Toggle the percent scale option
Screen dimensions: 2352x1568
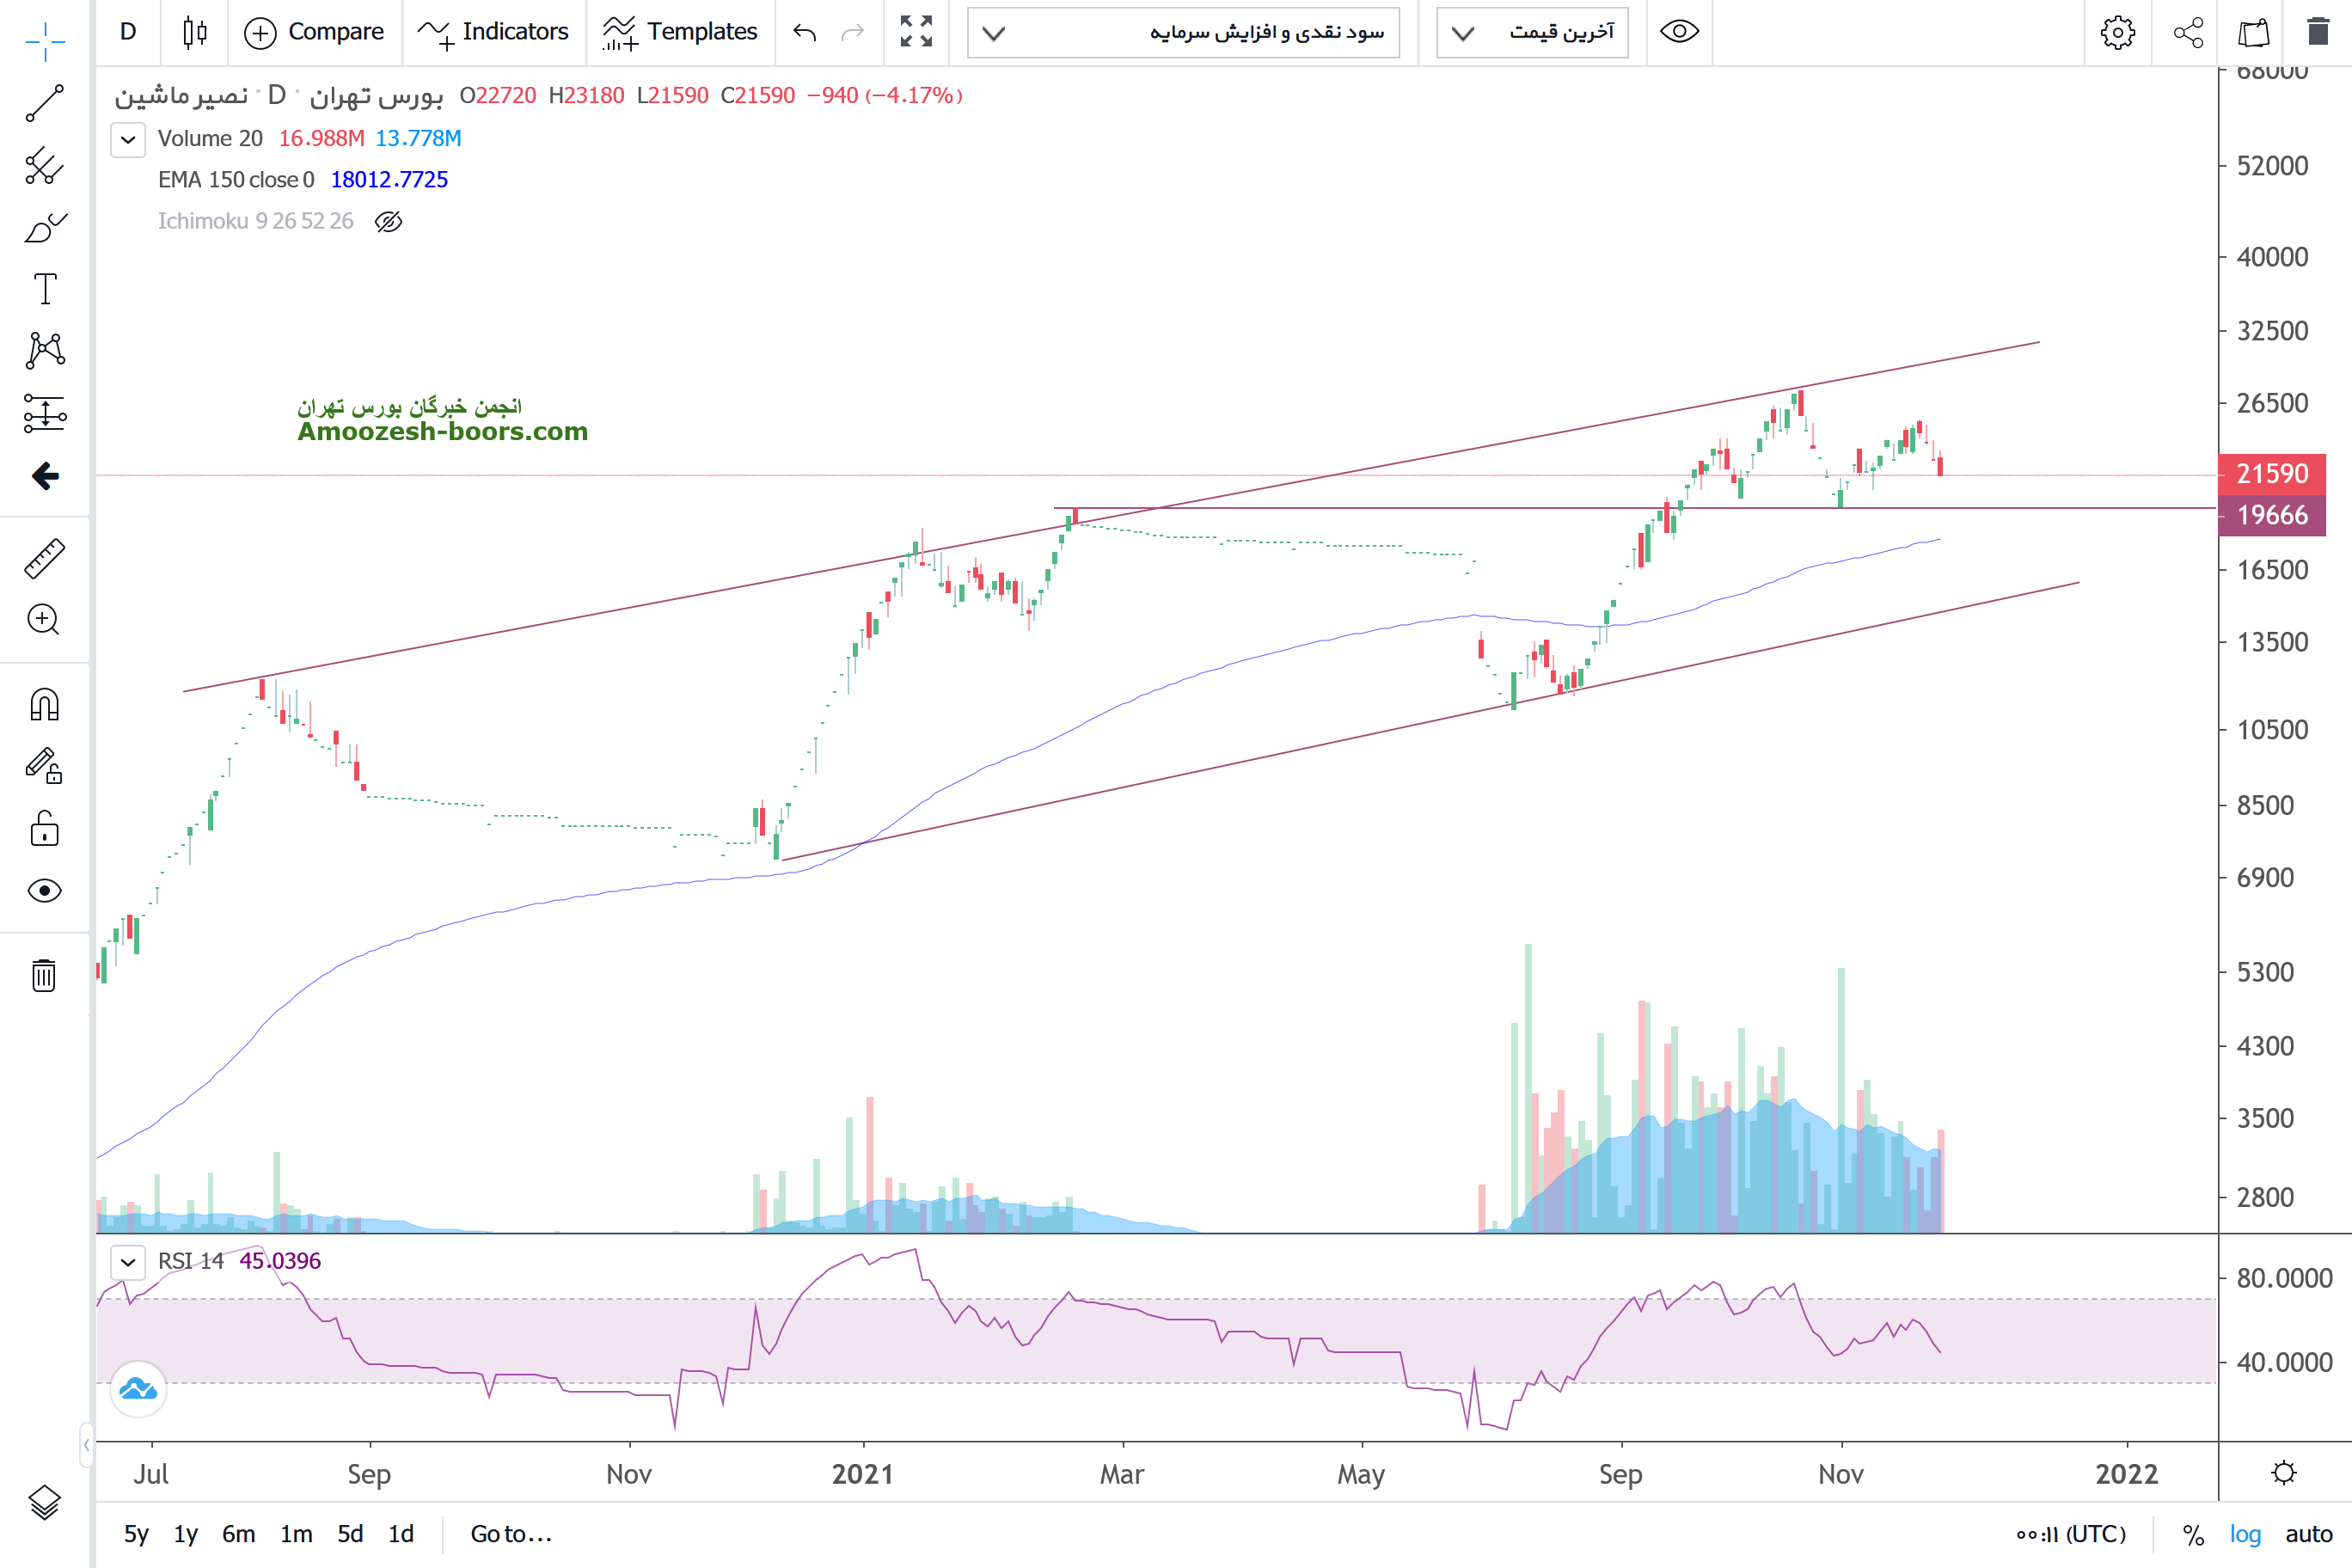2193,1534
